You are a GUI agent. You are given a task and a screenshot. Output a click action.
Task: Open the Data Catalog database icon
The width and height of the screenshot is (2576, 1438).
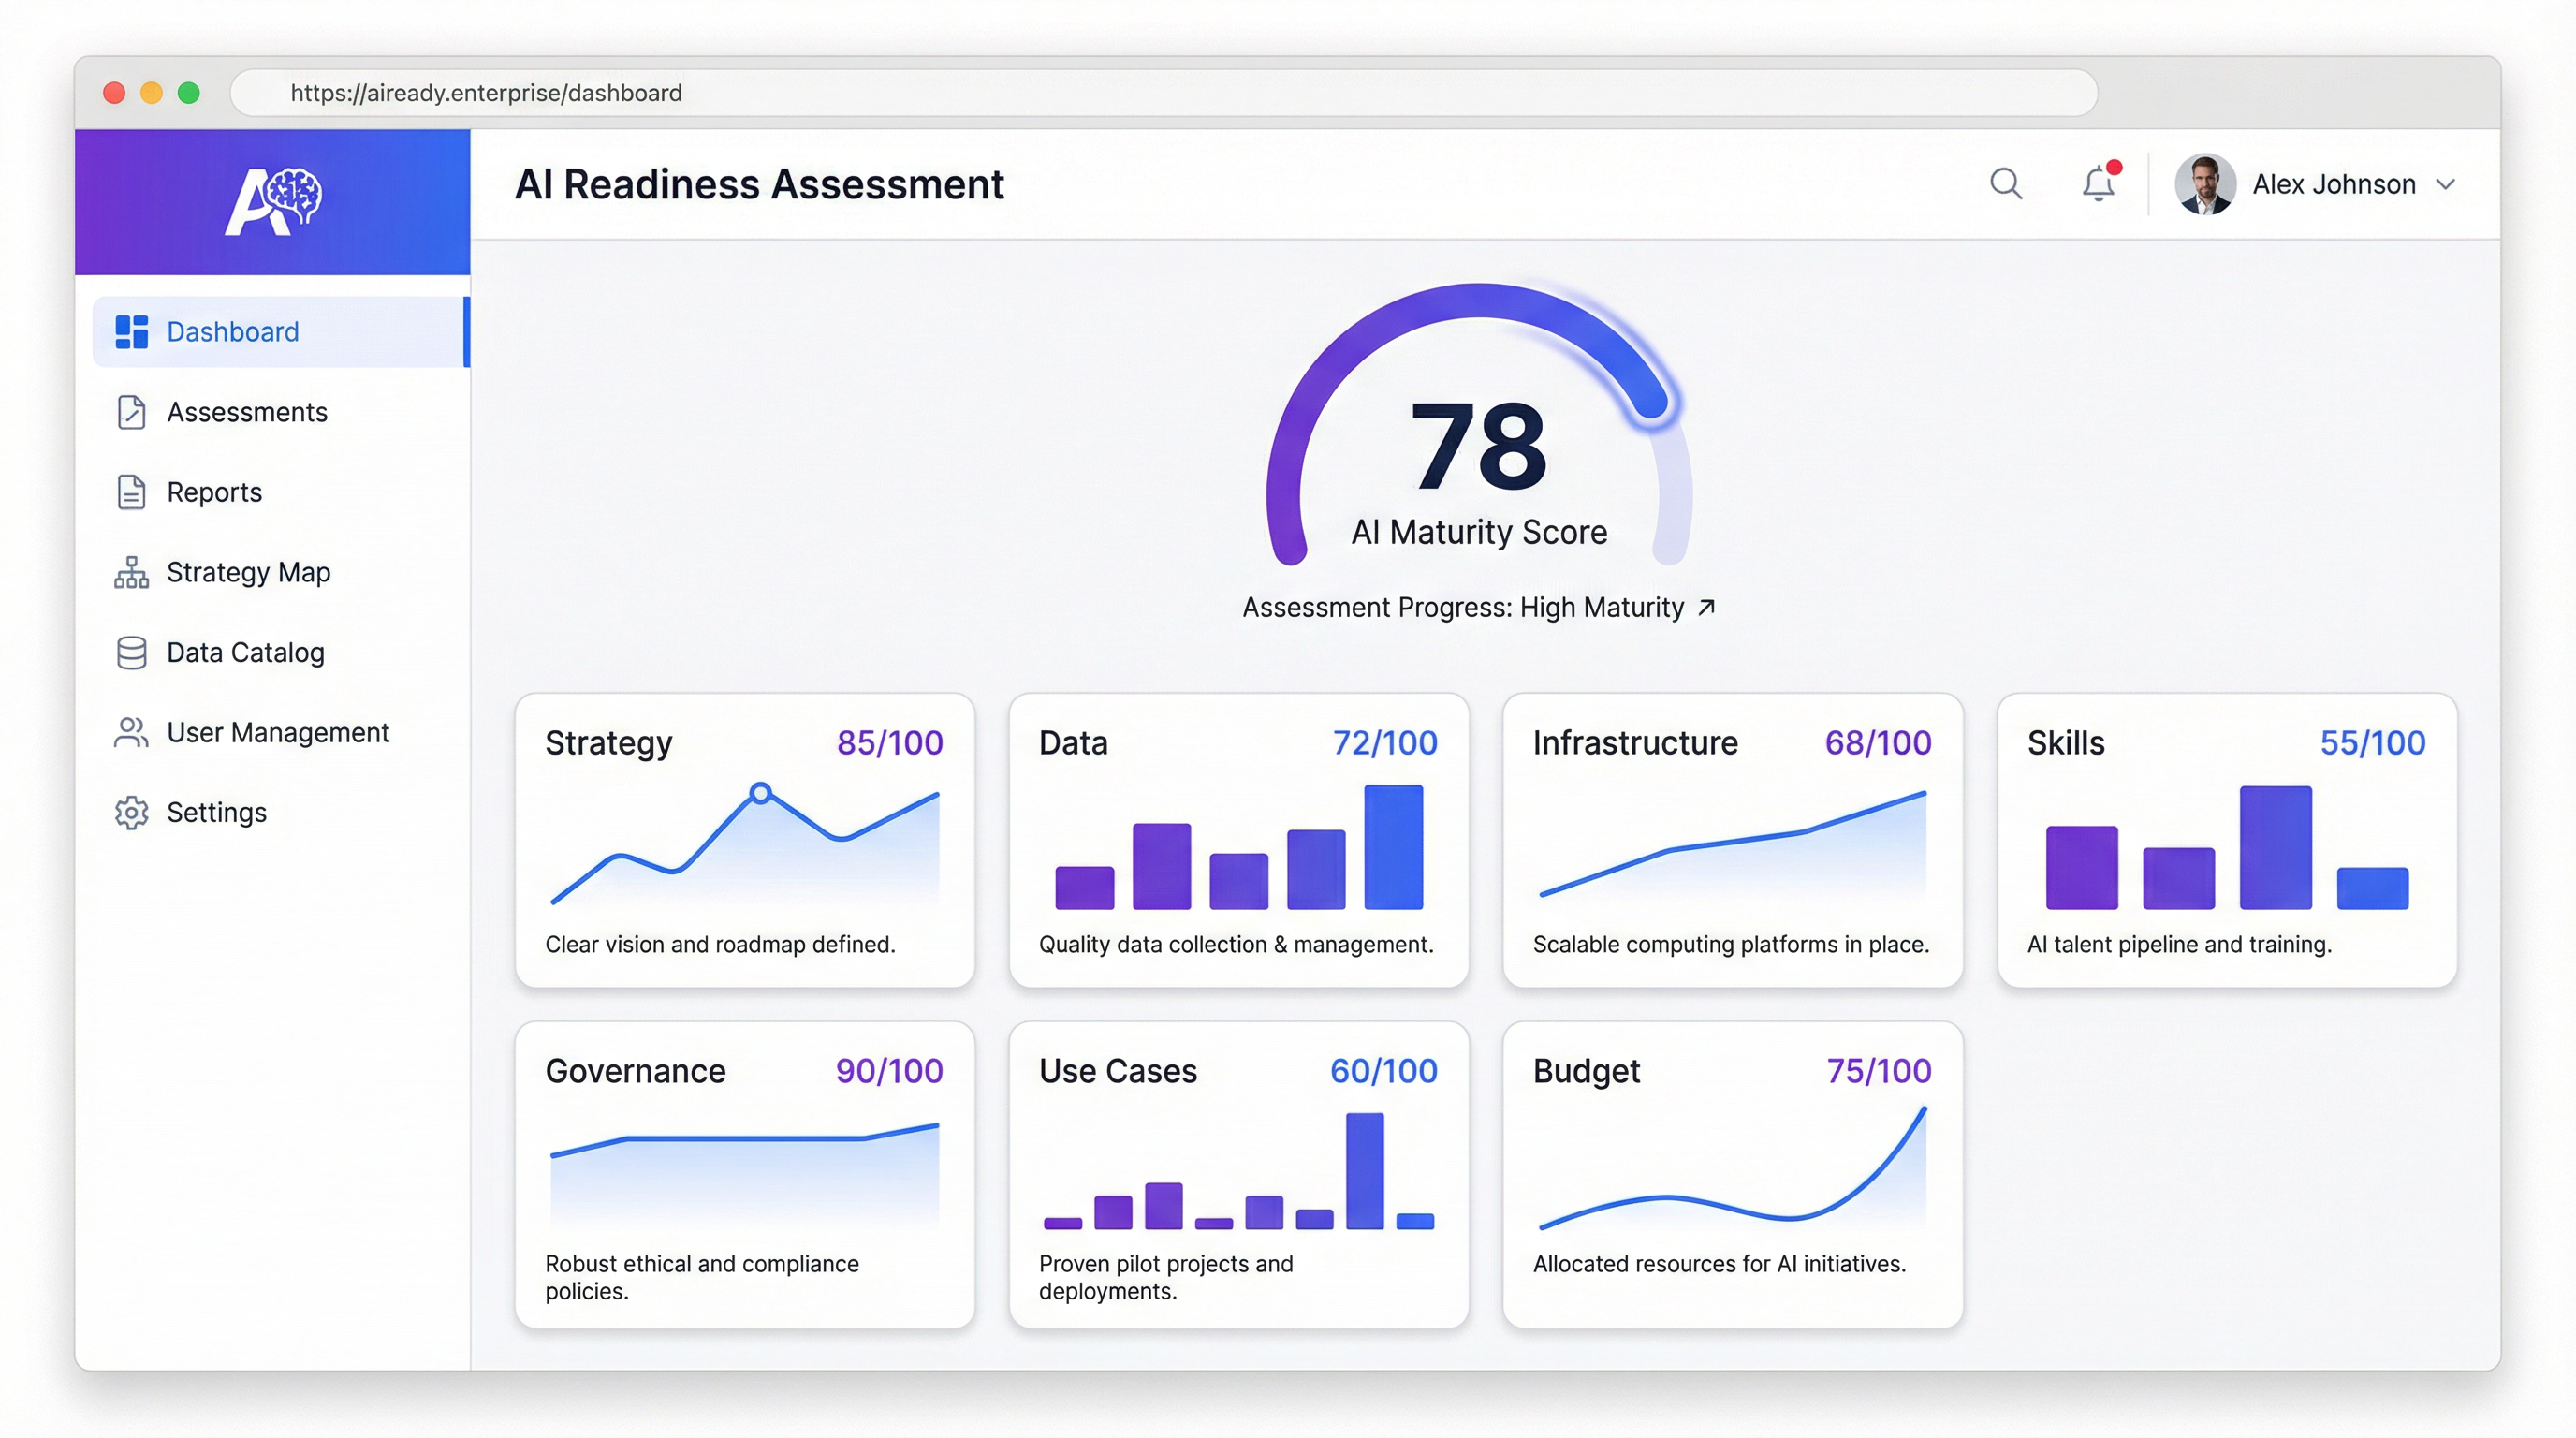tap(131, 652)
